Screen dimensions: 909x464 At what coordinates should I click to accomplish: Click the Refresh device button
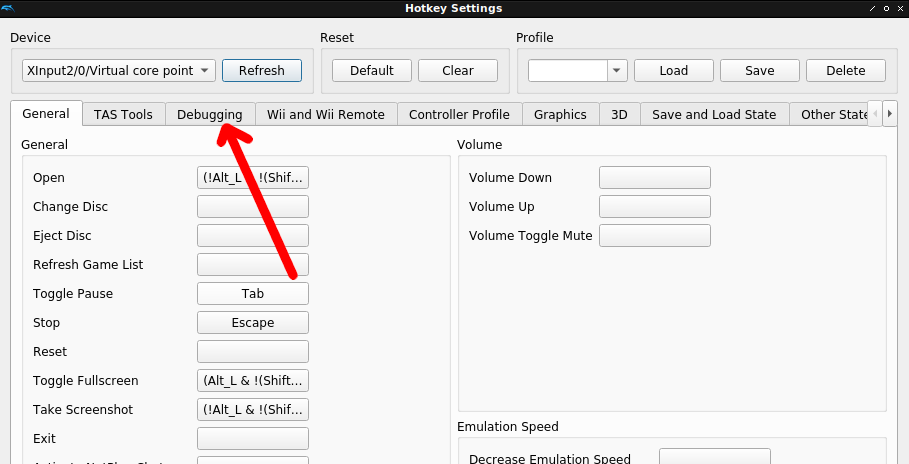coord(261,71)
